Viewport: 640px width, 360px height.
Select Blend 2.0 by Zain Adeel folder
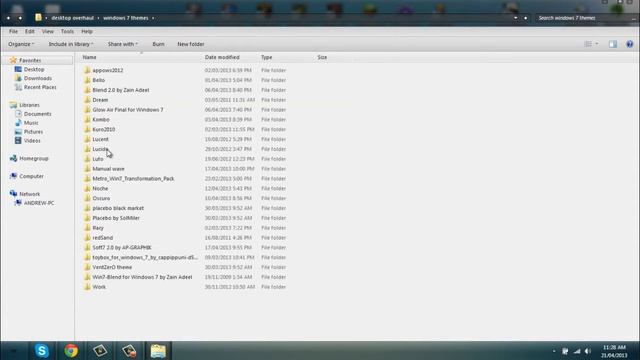pyautogui.click(x=121, y=90)
